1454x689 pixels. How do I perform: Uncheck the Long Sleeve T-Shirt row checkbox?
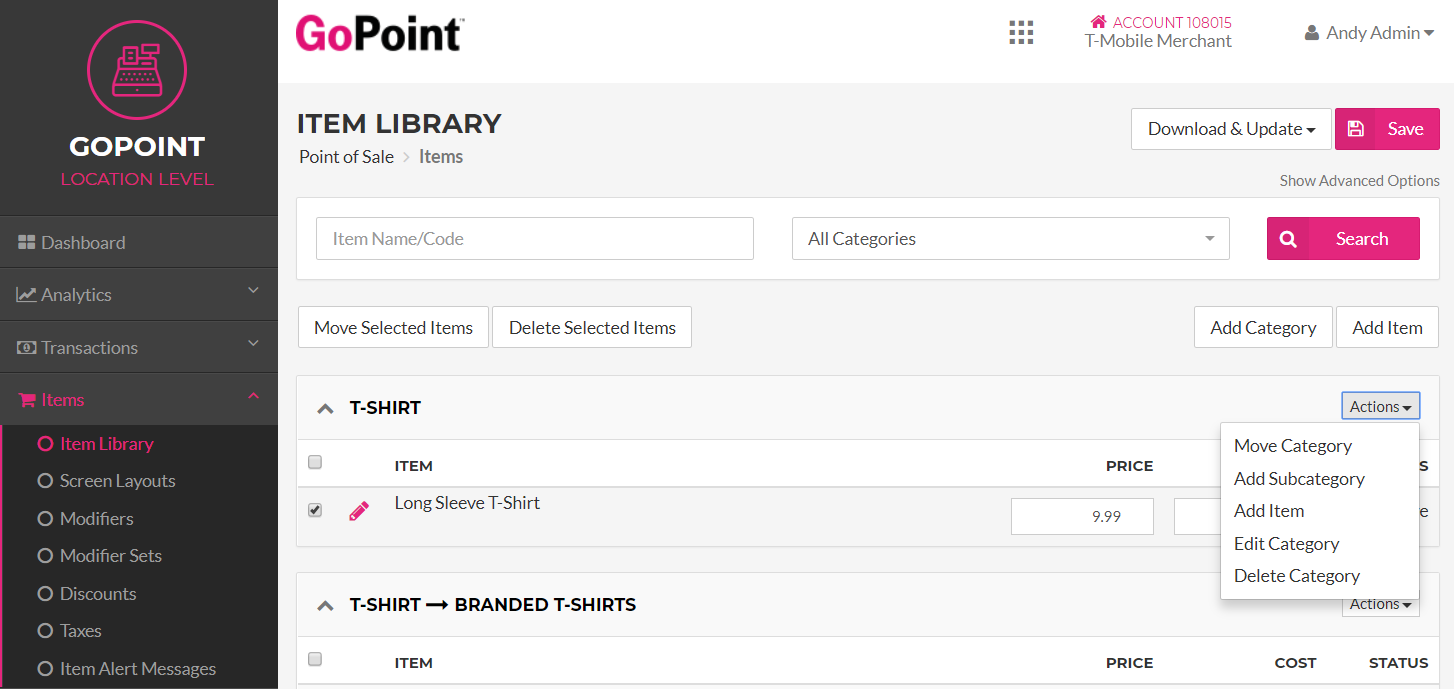pyautogui.click(x=315, y=509)
